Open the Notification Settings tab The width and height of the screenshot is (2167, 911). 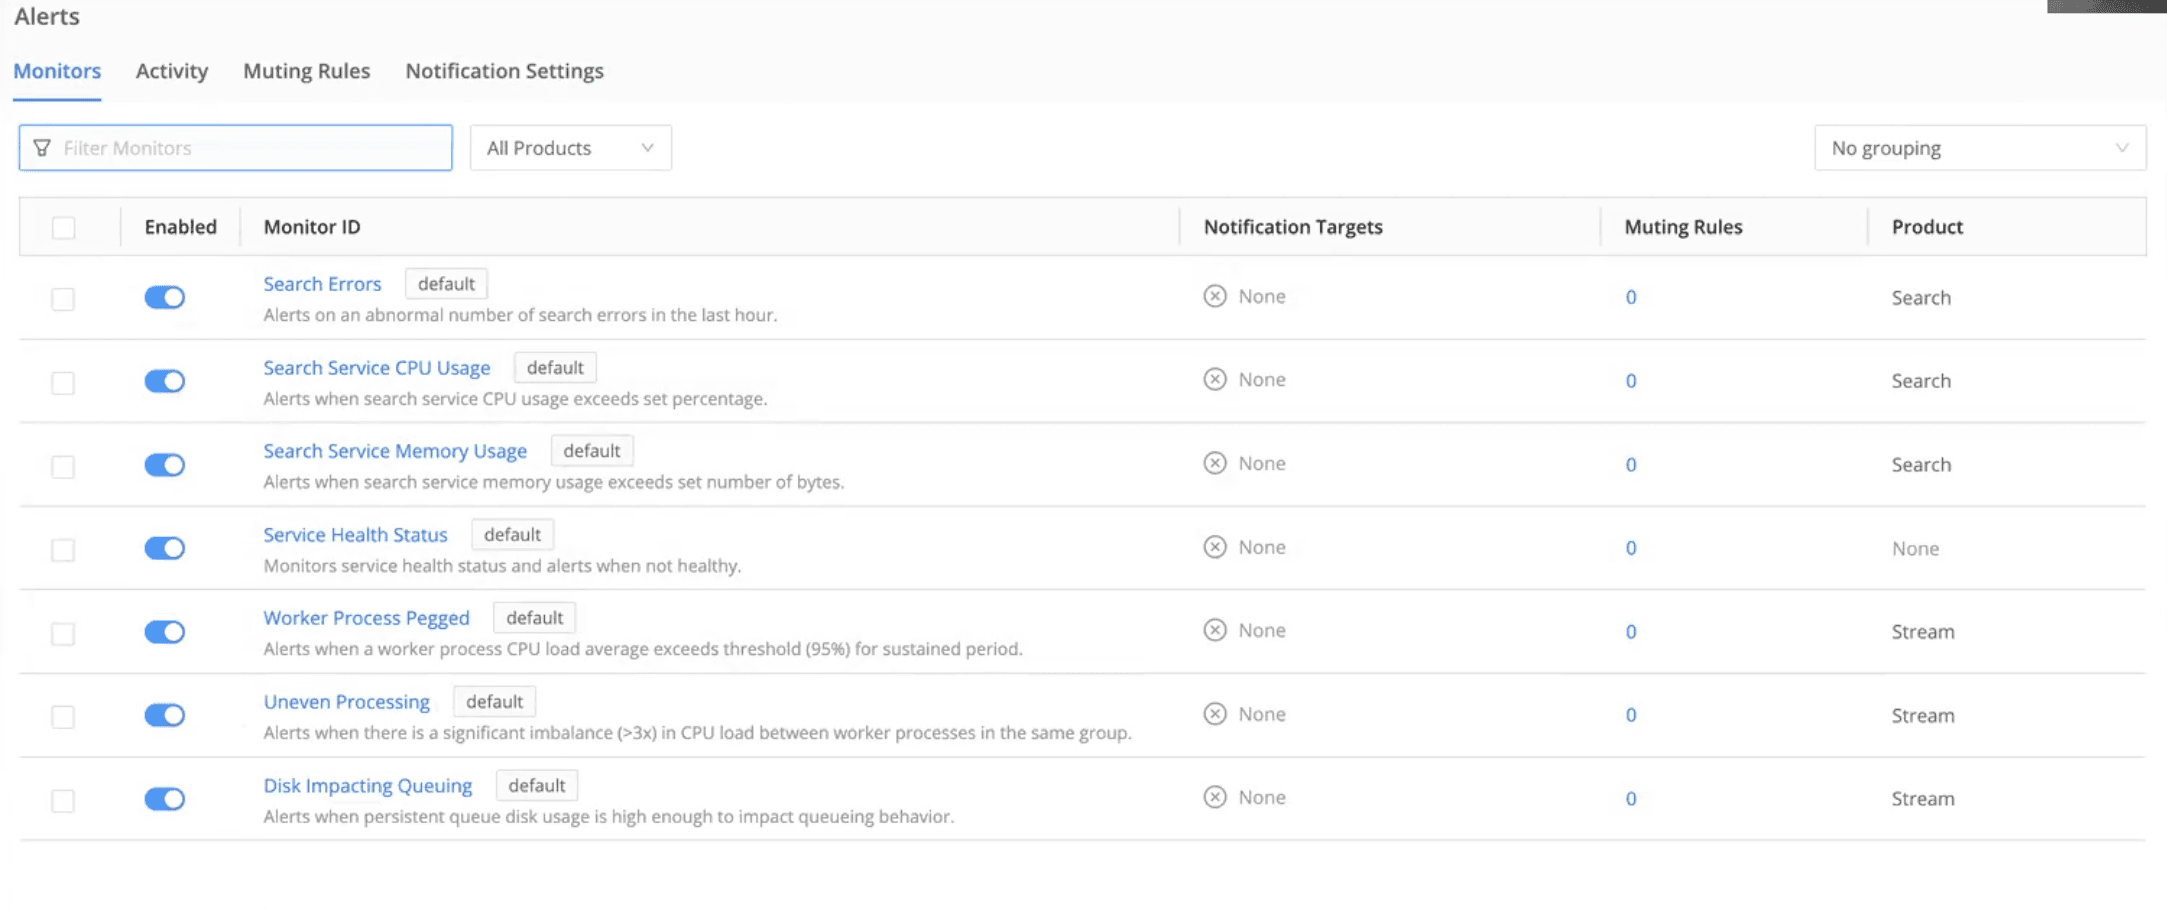pos(504,71)
